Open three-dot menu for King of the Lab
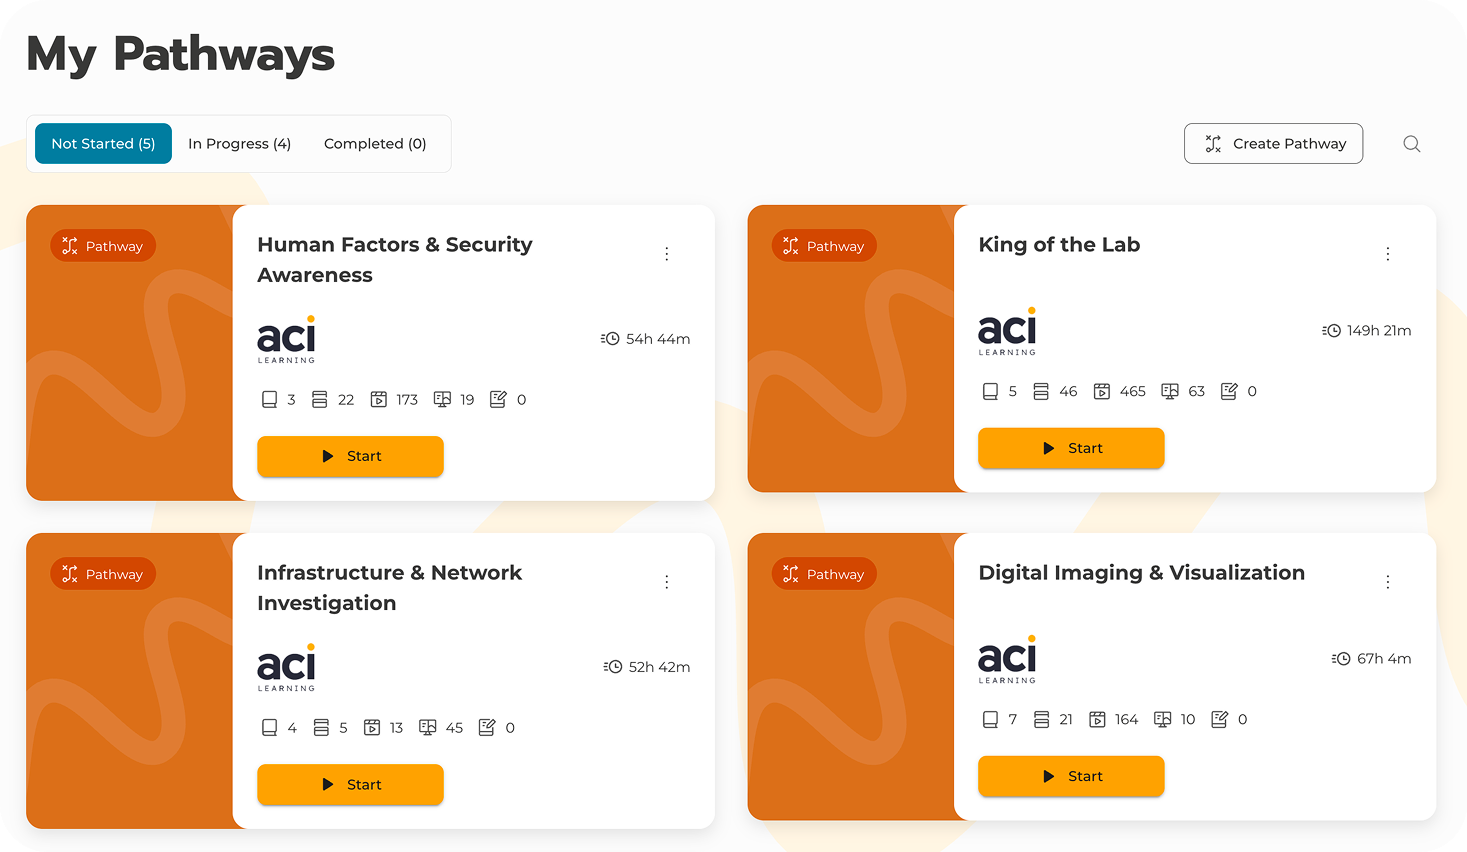The image size is (1467, 852). coord(1388,254)
